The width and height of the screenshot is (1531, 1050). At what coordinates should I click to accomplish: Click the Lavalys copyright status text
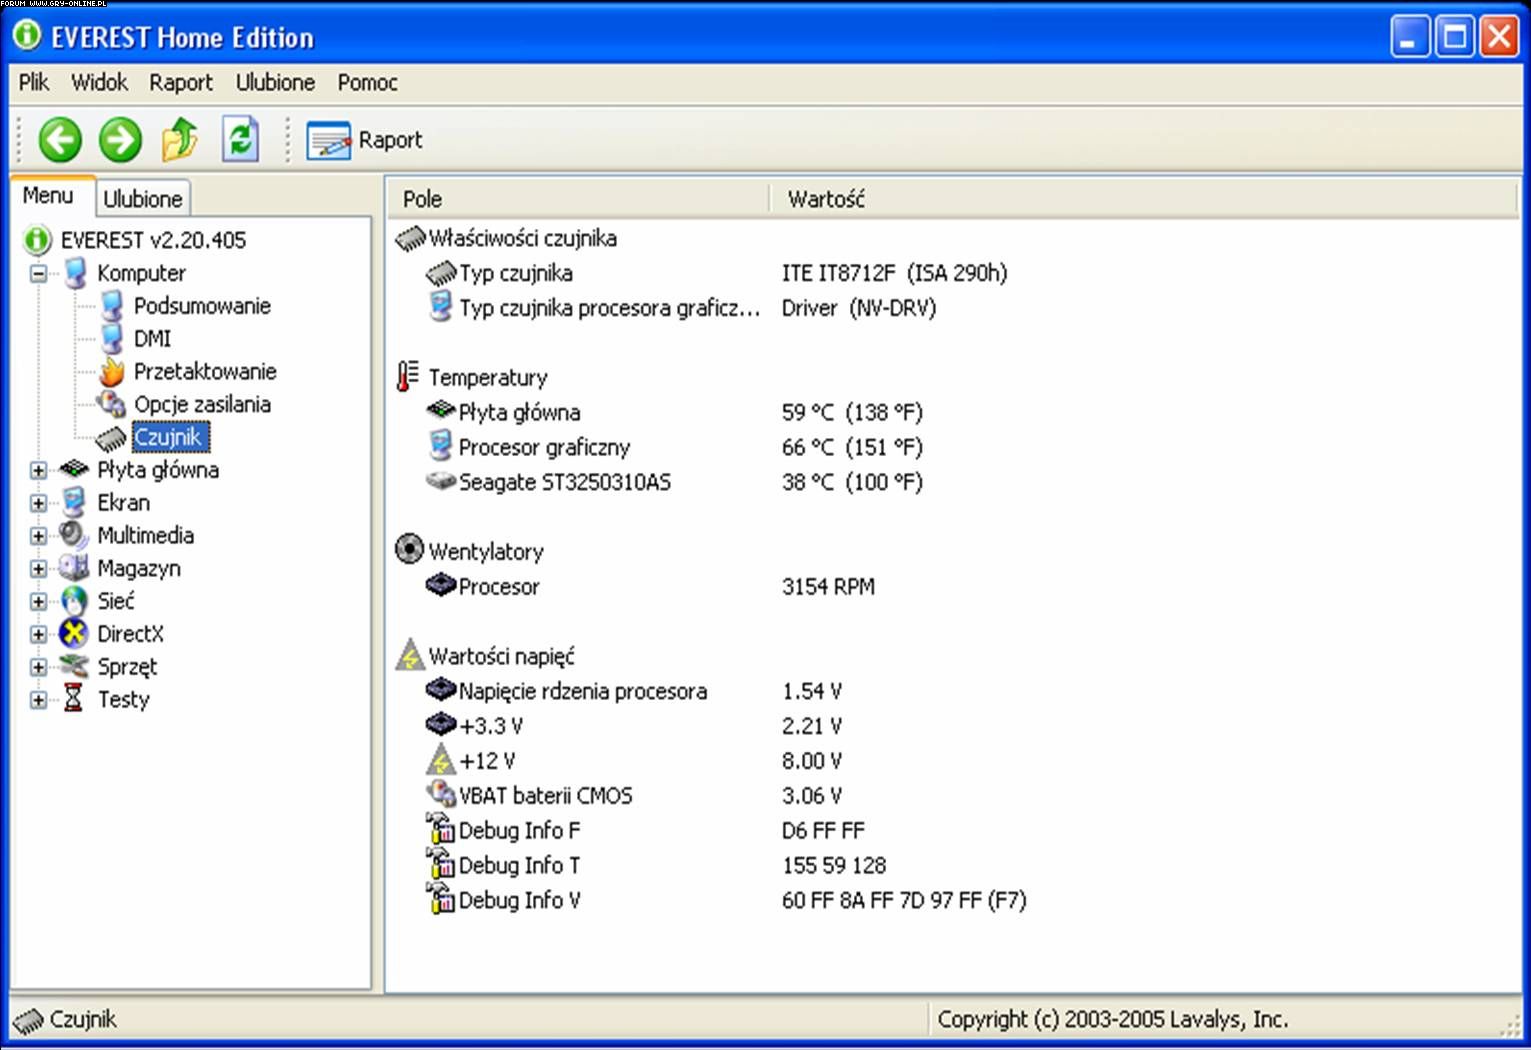(1112, 1019)
